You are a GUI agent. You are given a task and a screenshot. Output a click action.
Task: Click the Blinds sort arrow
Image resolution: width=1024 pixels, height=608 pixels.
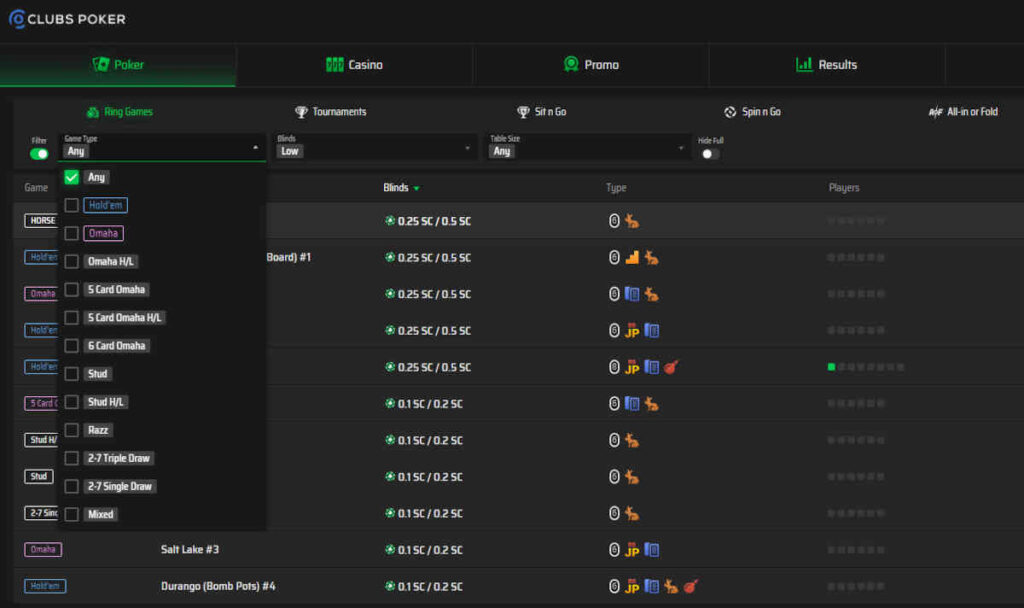pos(416,189)
